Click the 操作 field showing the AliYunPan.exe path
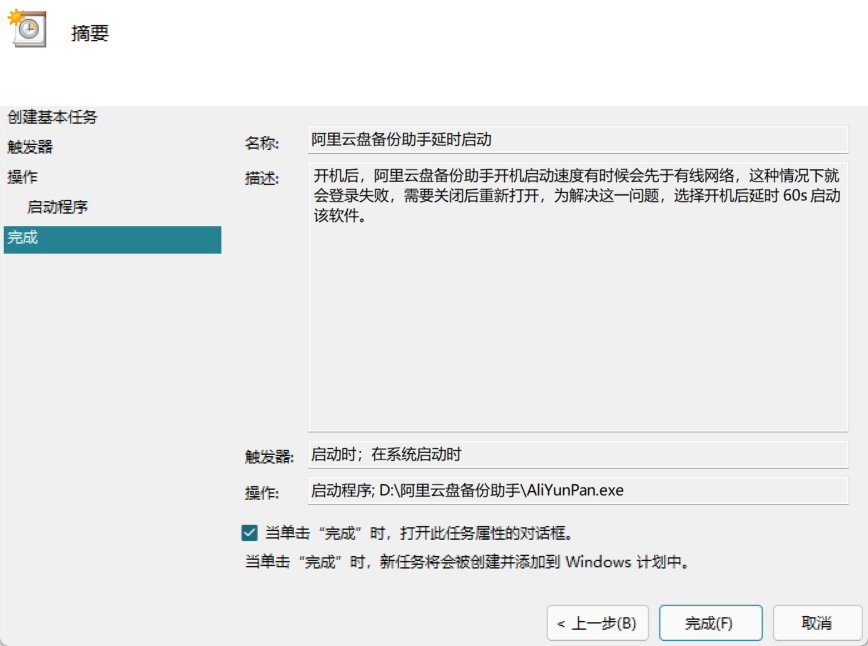 pyautogui.click(x=578, y=490)
